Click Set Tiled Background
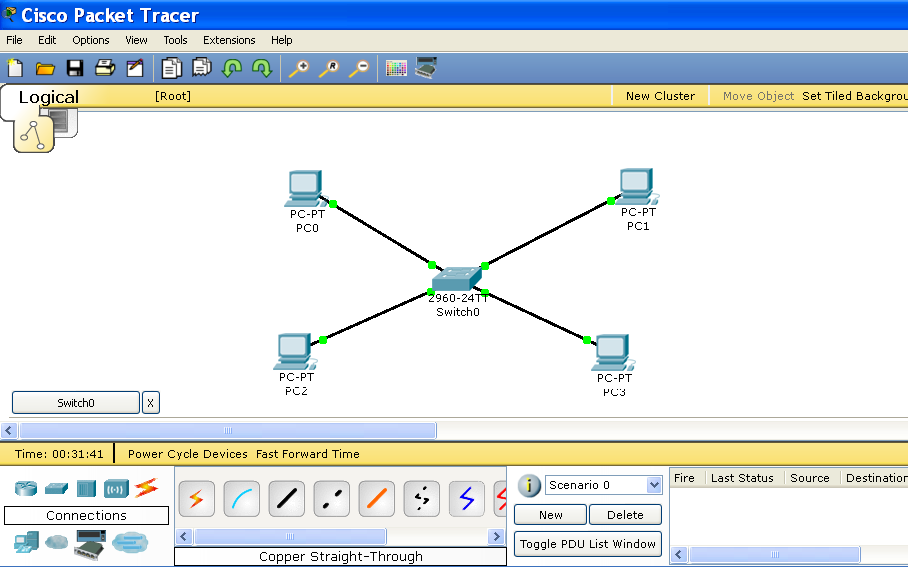 point(855,96)
